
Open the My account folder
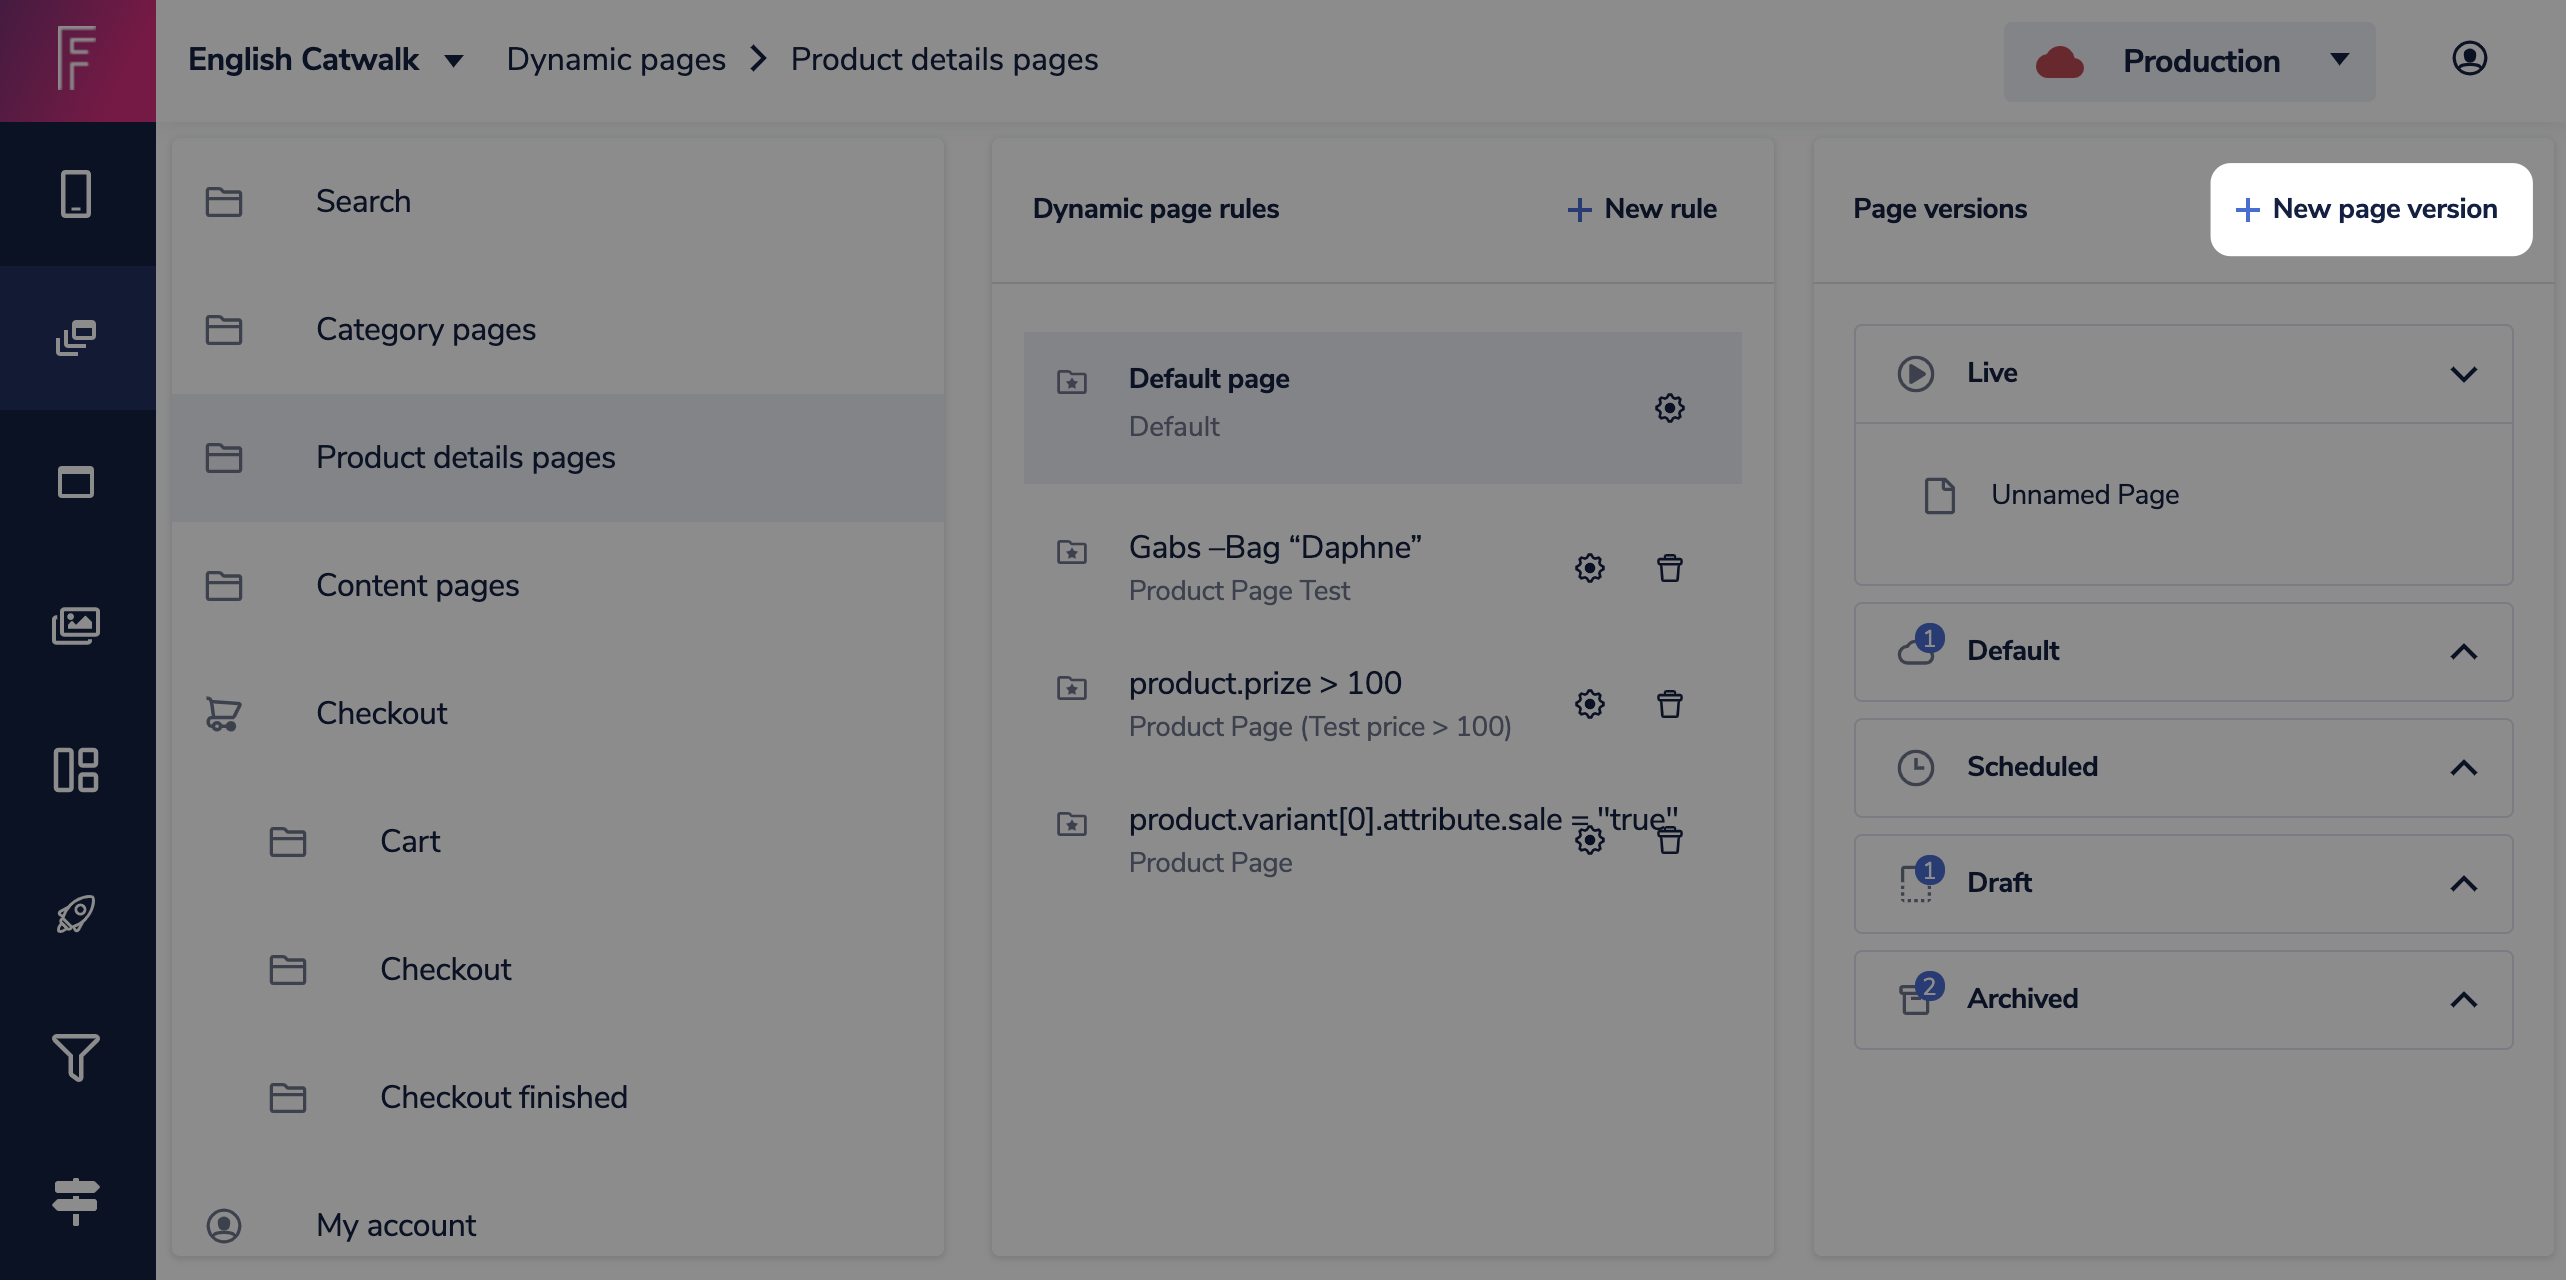558,1226
